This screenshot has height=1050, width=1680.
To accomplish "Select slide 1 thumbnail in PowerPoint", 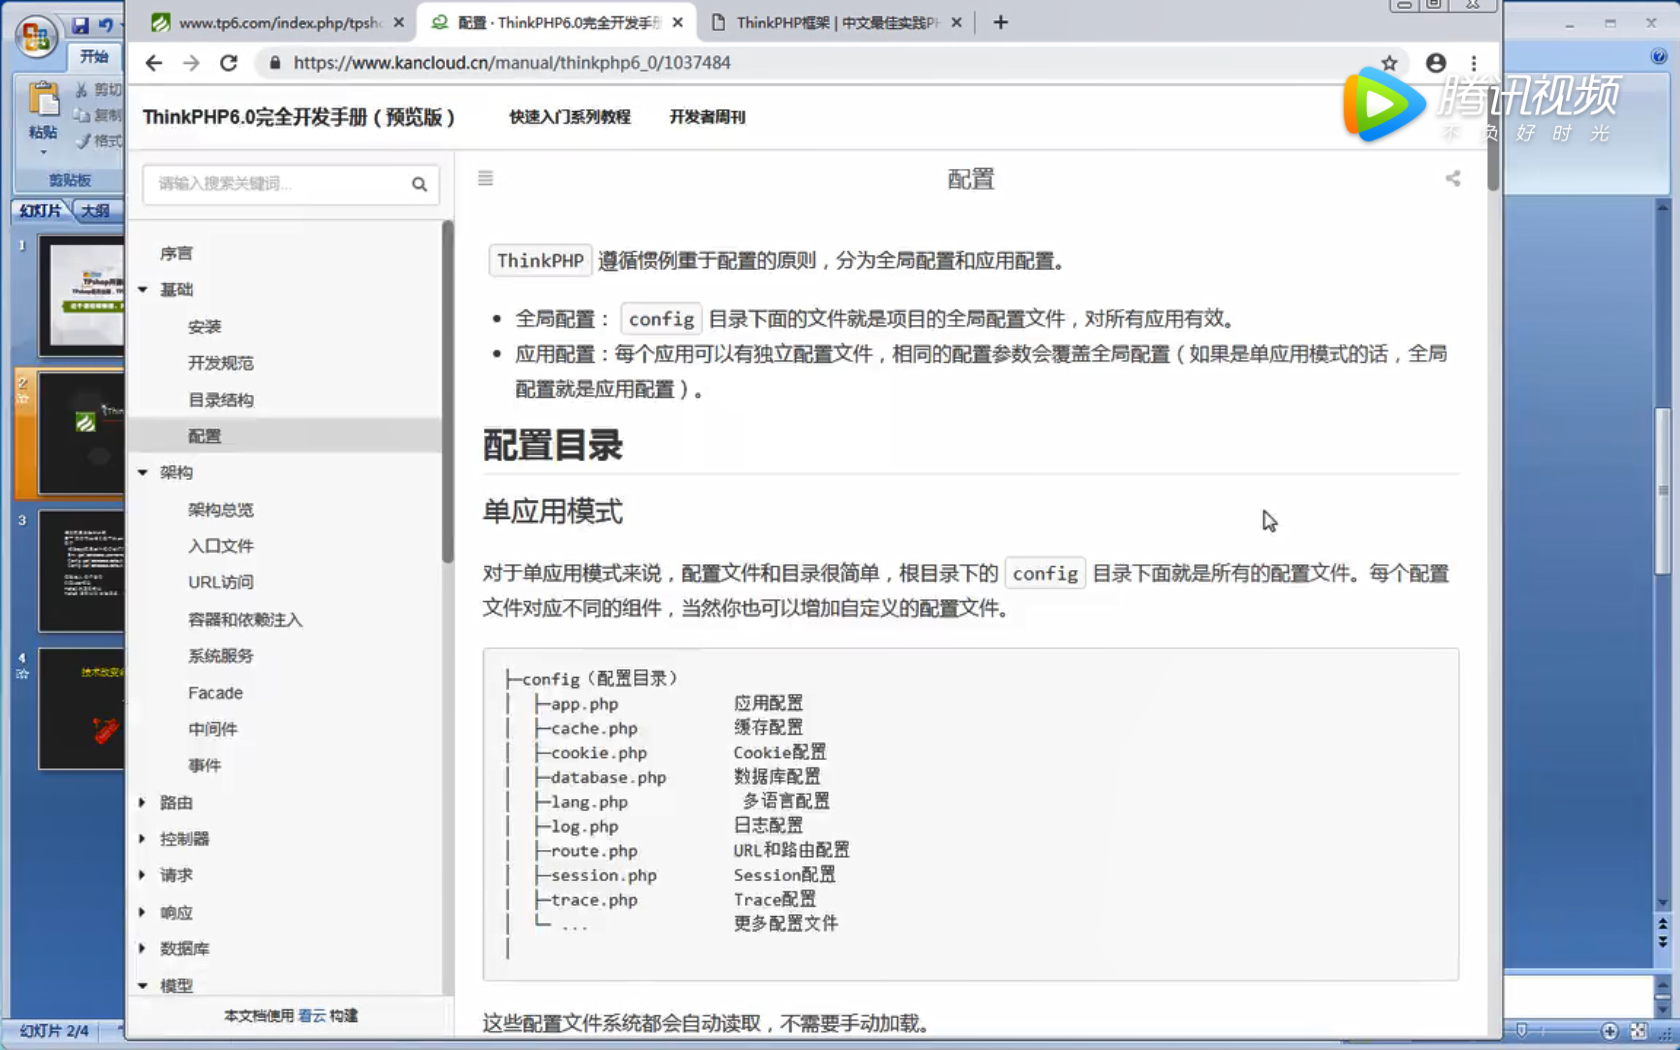I will point(81,296).
